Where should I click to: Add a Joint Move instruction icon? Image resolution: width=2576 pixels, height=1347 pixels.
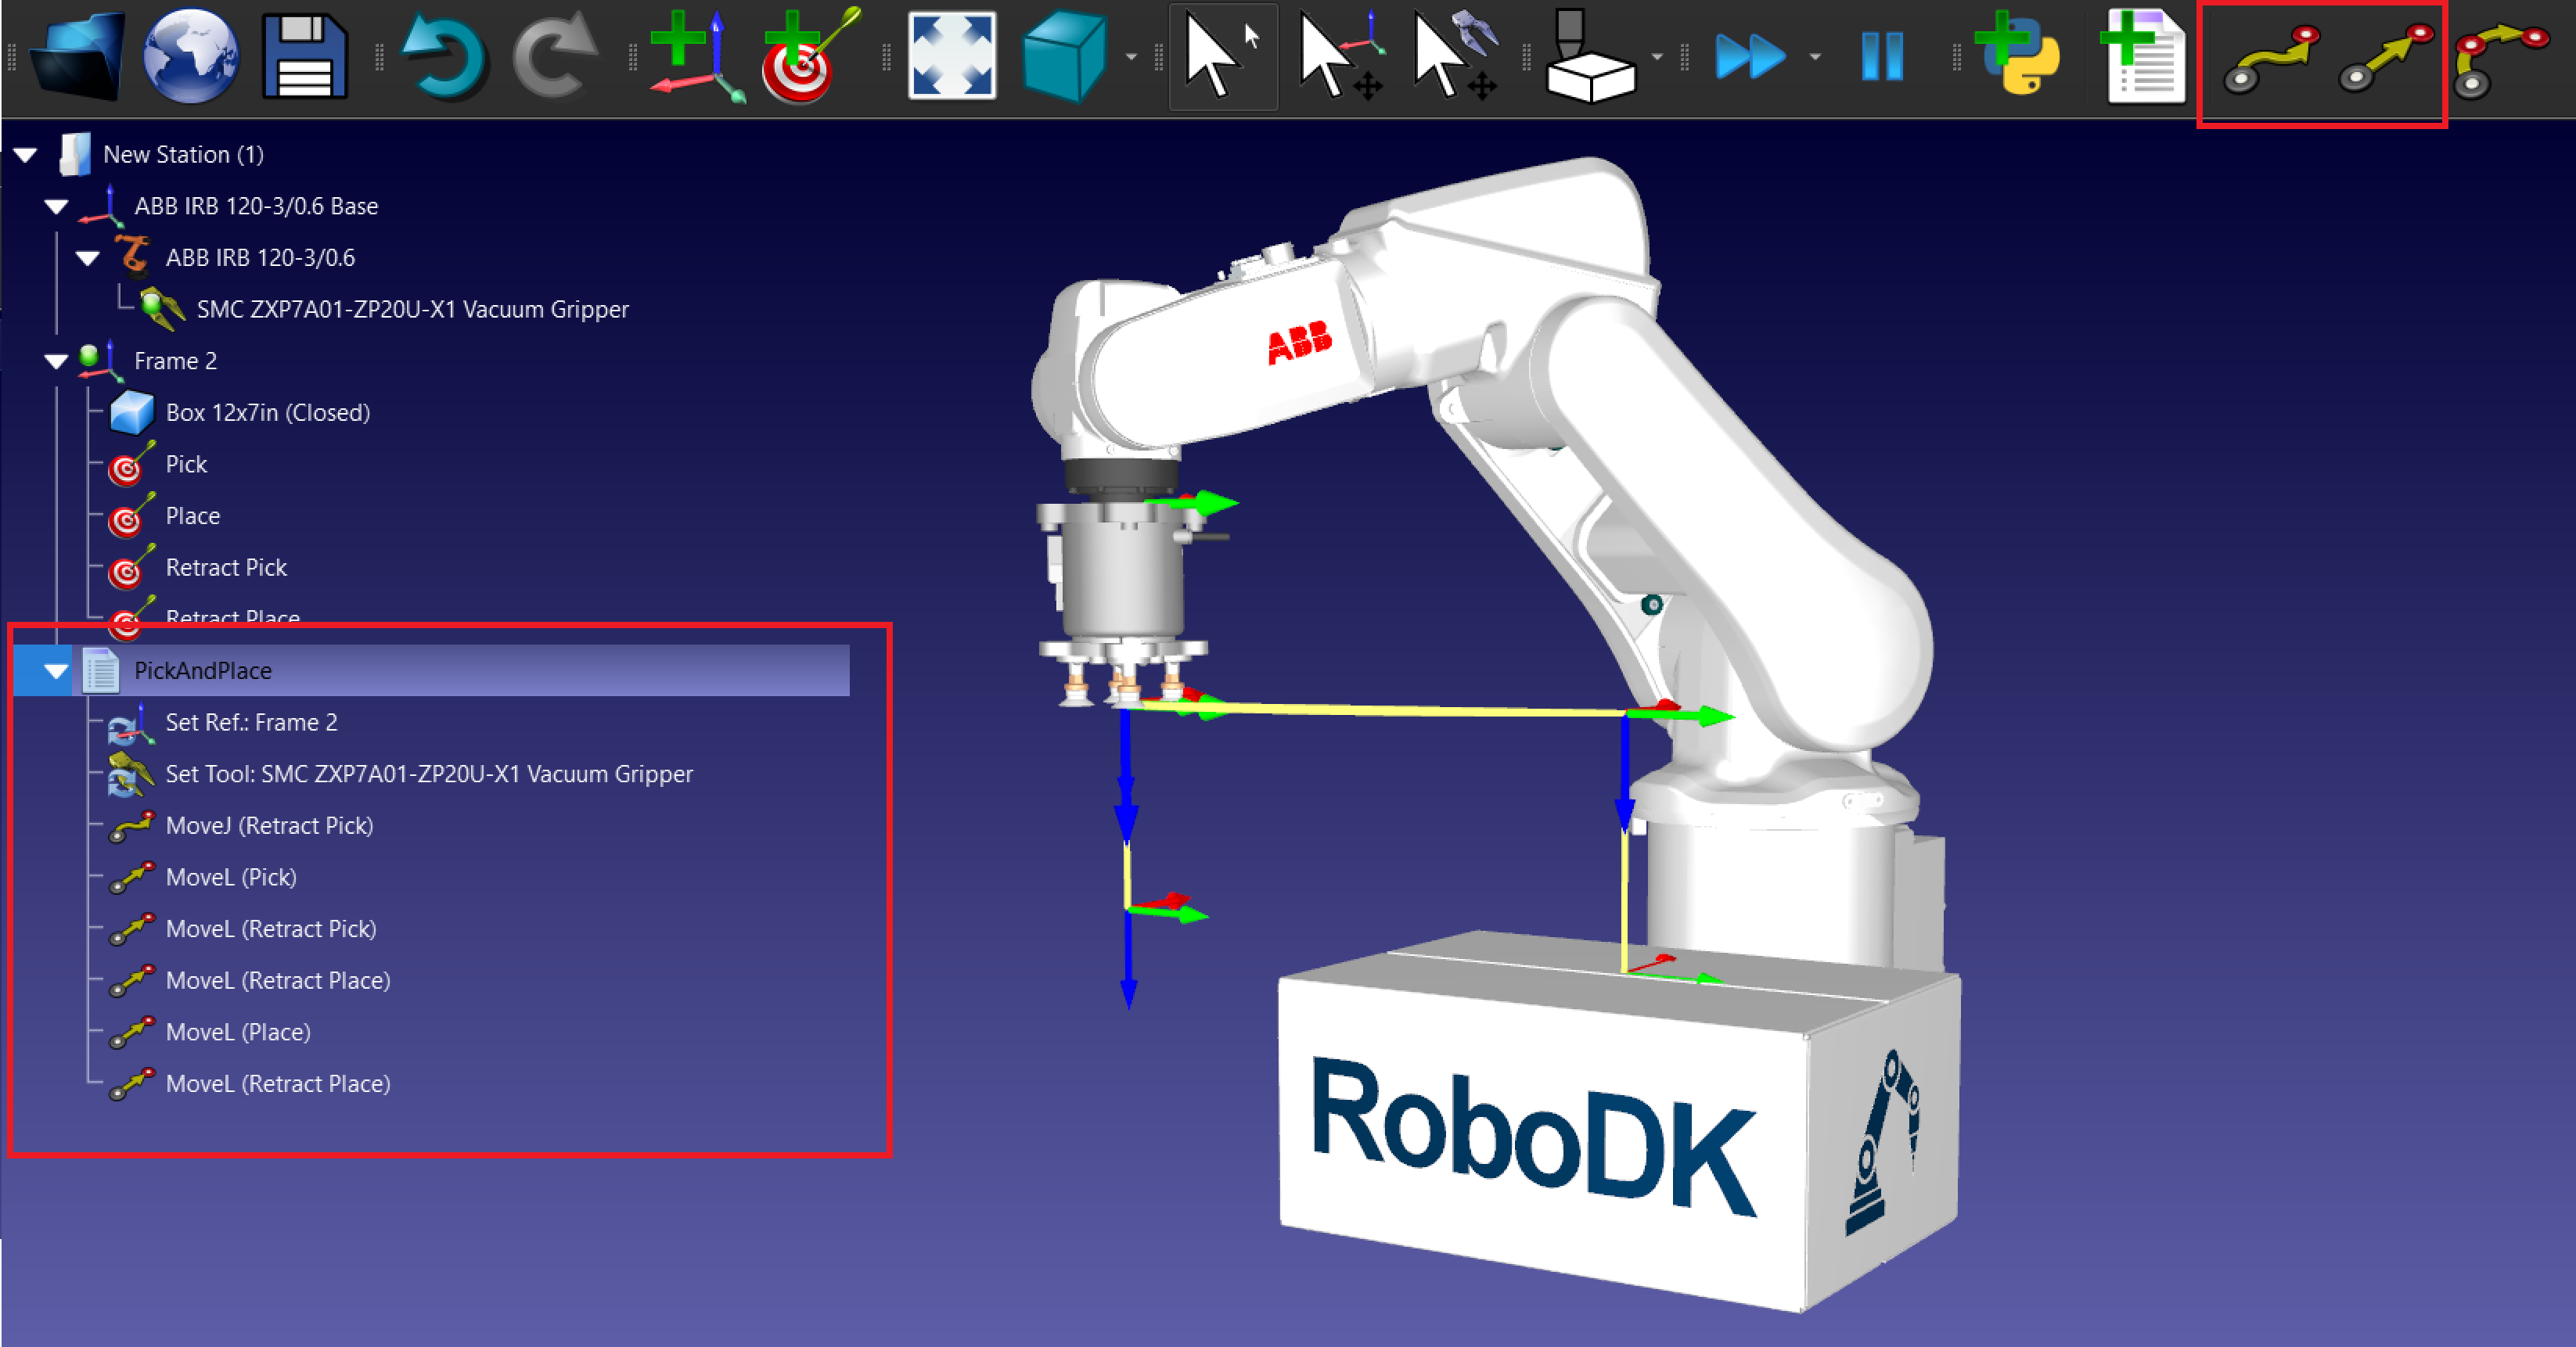click(x=2269, y=59)
